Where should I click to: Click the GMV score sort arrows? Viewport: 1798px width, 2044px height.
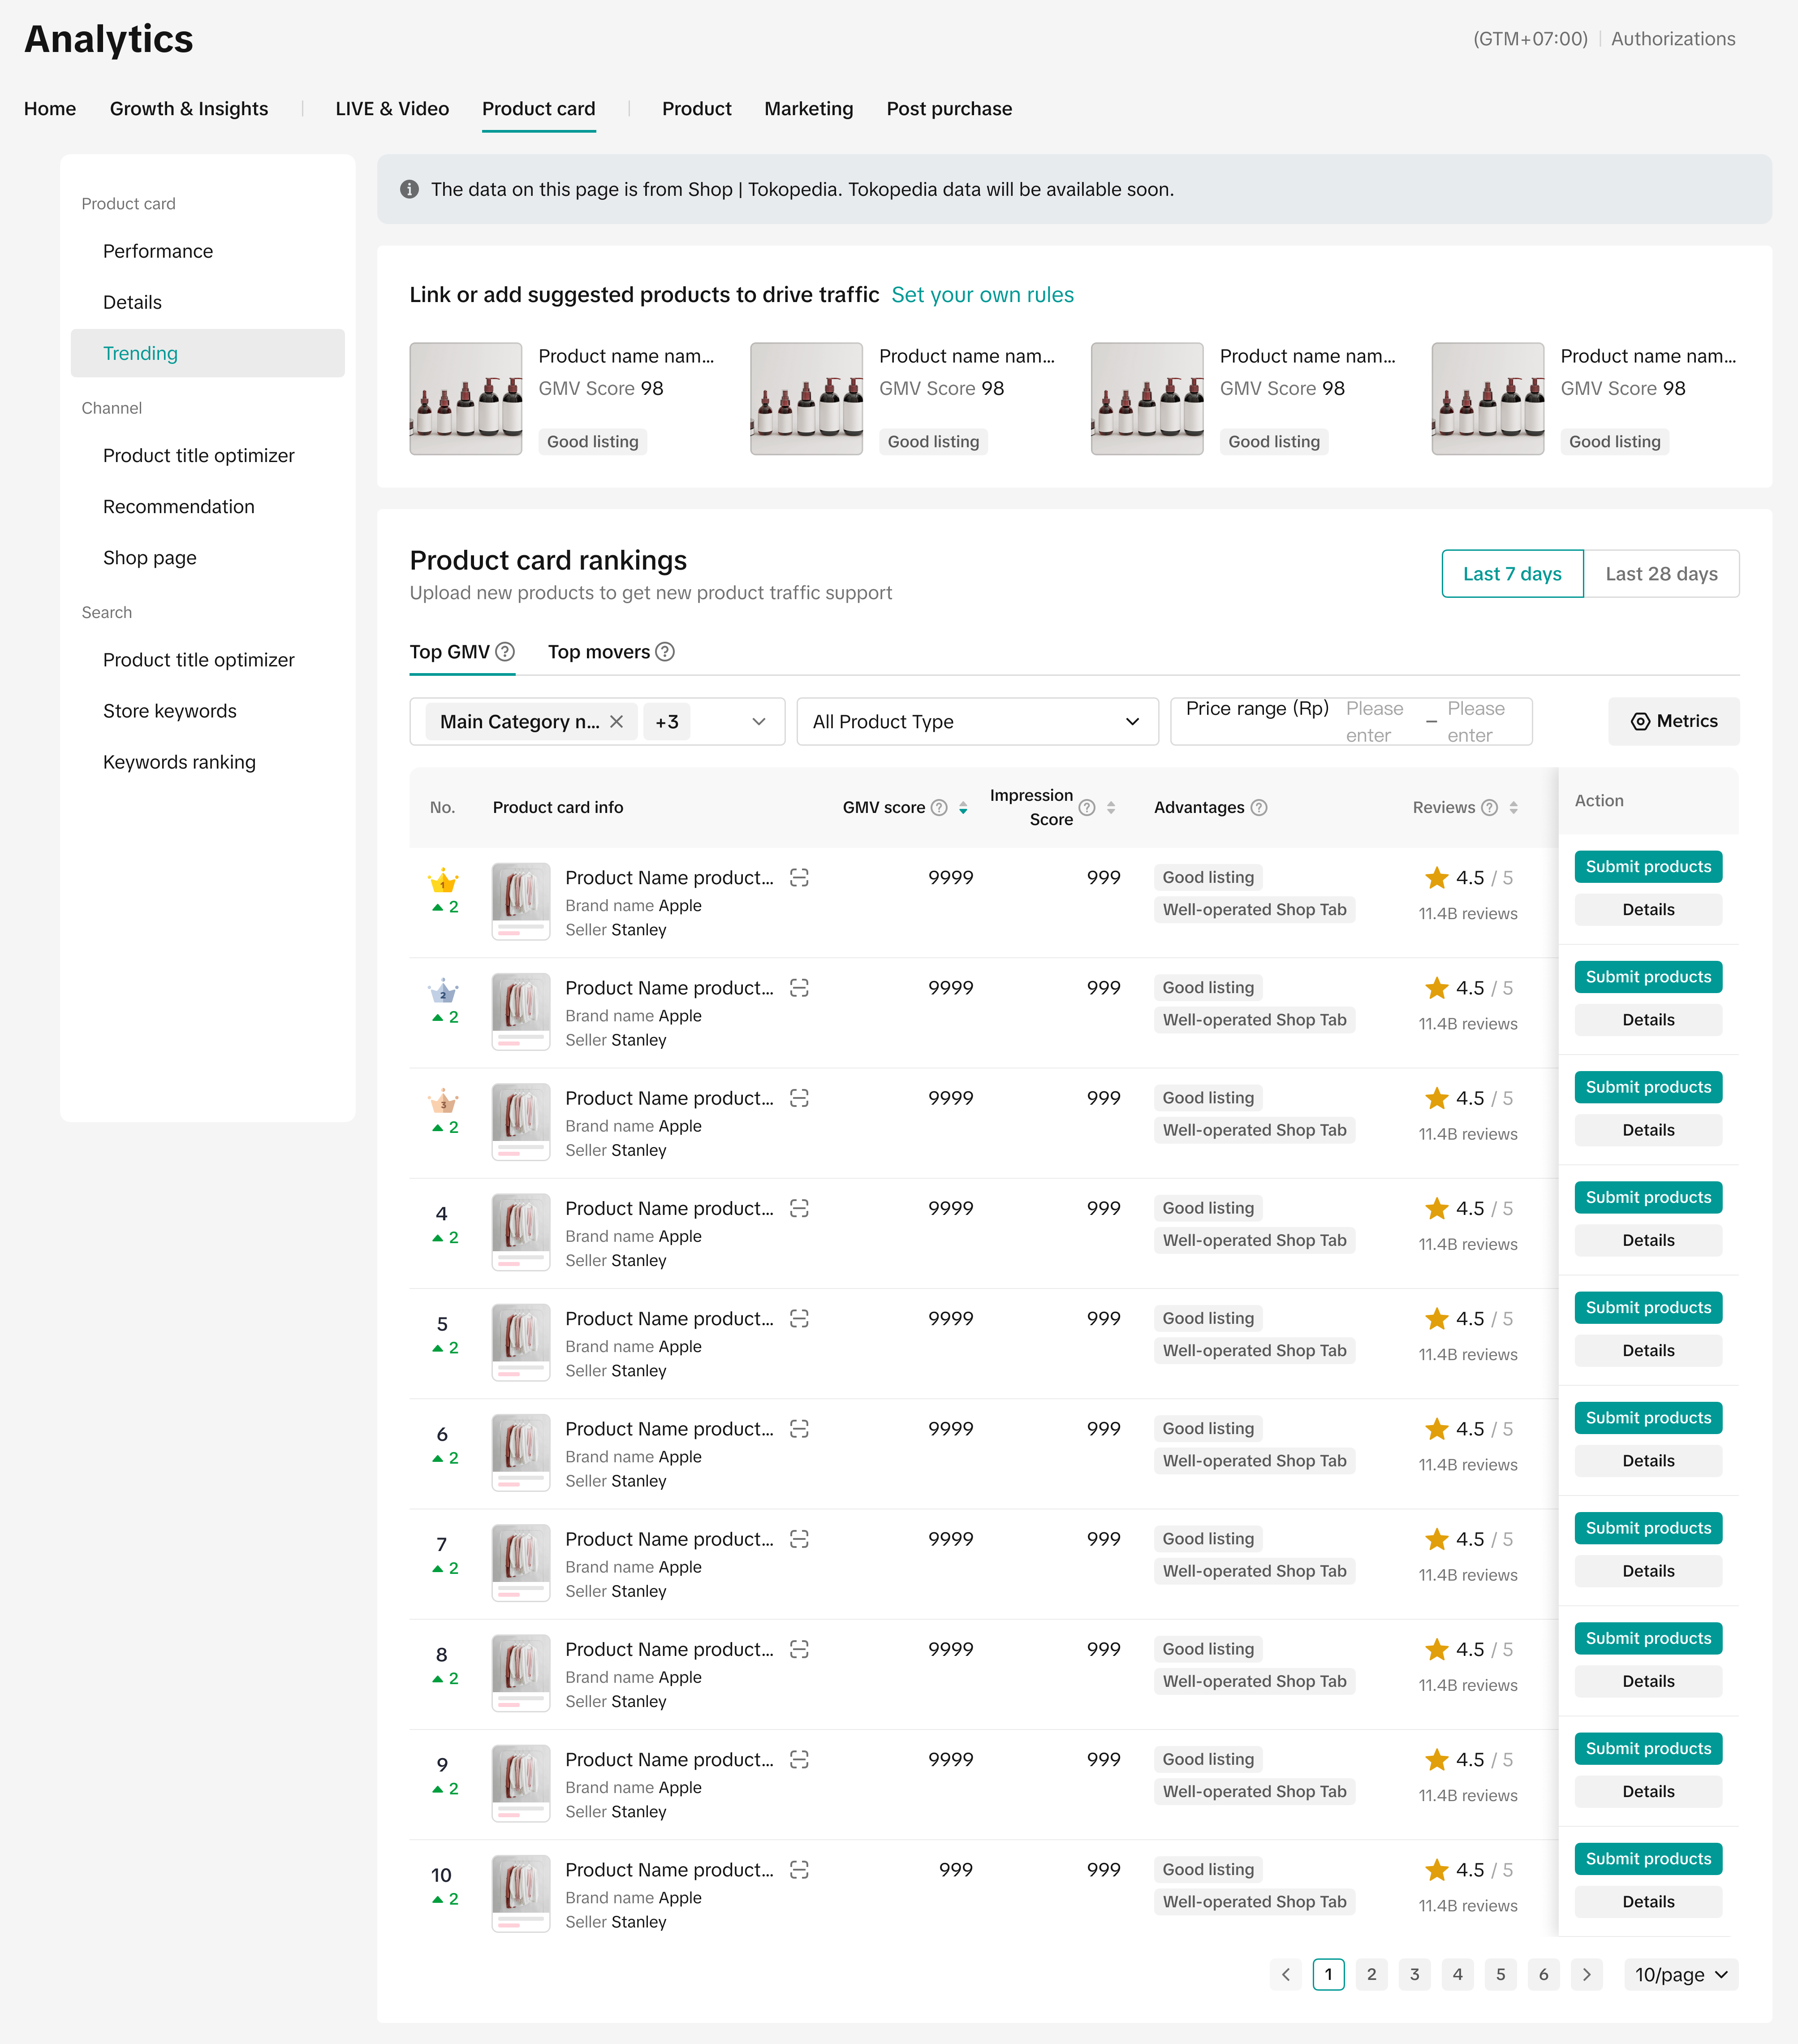point(963,808)
